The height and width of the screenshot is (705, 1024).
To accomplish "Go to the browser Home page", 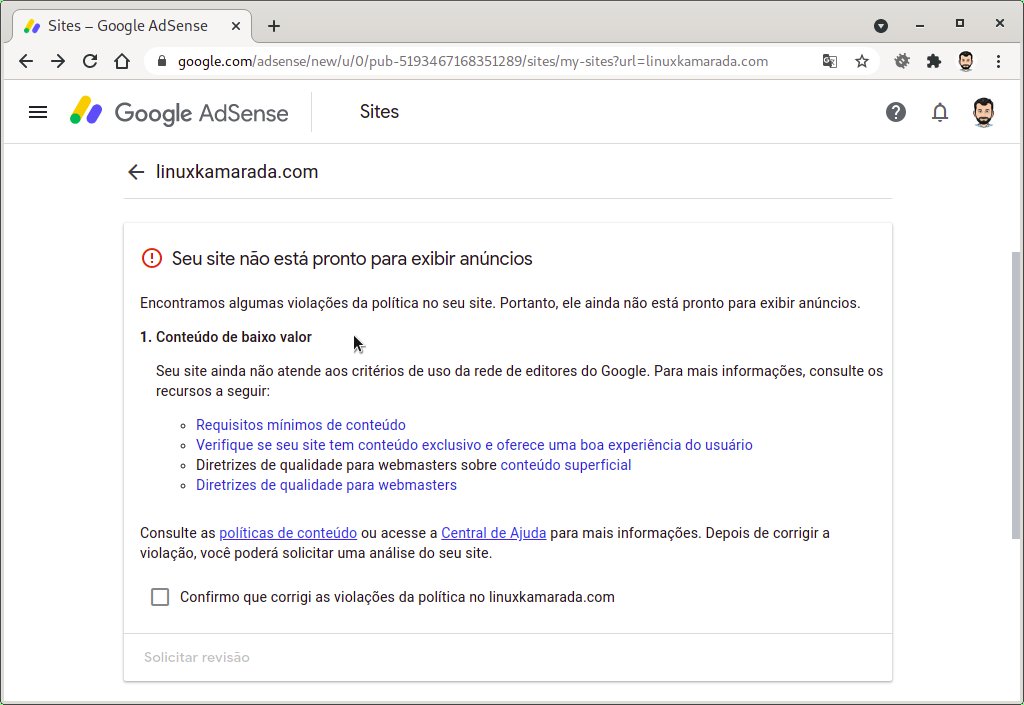I will pos(122,61).
